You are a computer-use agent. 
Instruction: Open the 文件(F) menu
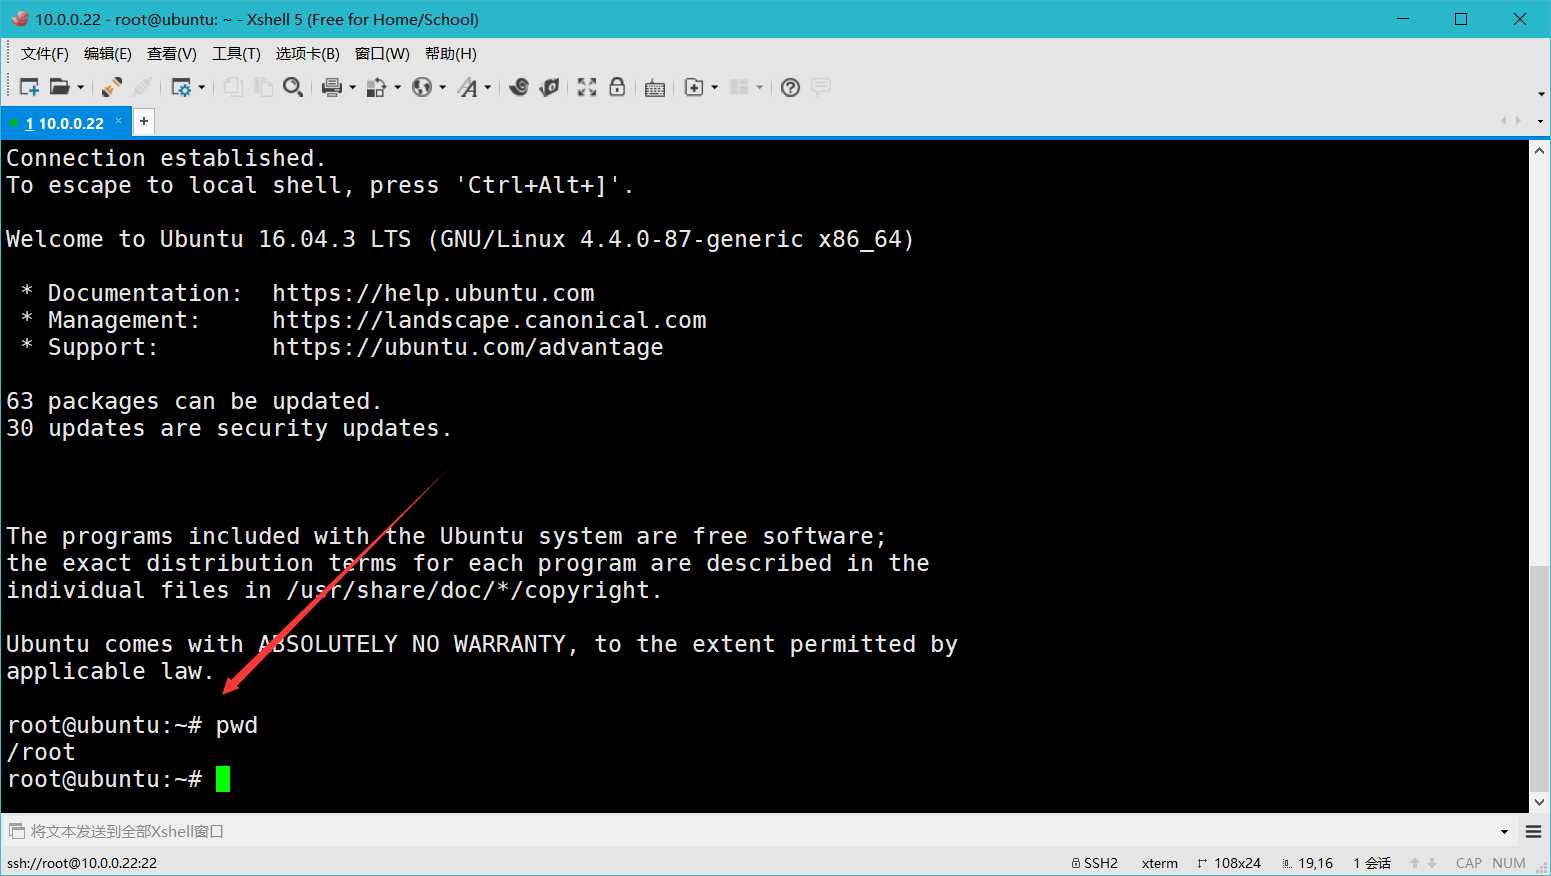click(x=45, y=54)
